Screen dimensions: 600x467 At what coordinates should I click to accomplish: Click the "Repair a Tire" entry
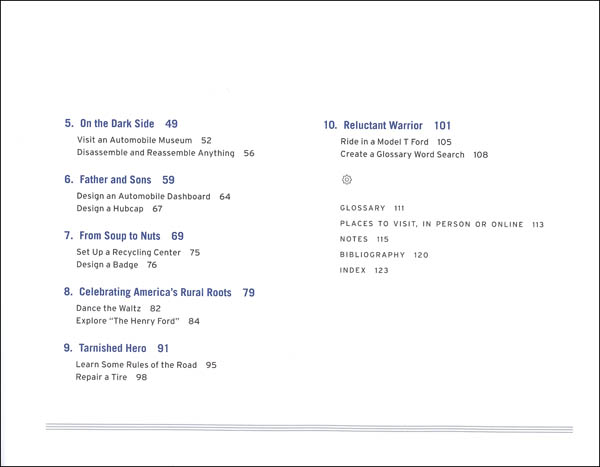[101, 377]
